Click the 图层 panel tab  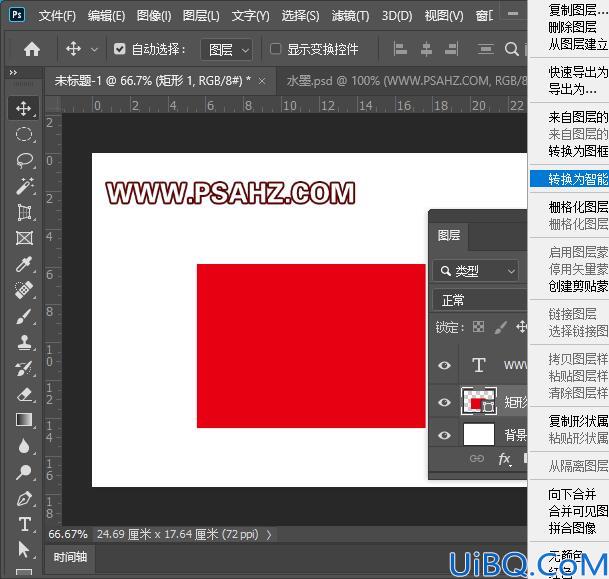point(449,235)
